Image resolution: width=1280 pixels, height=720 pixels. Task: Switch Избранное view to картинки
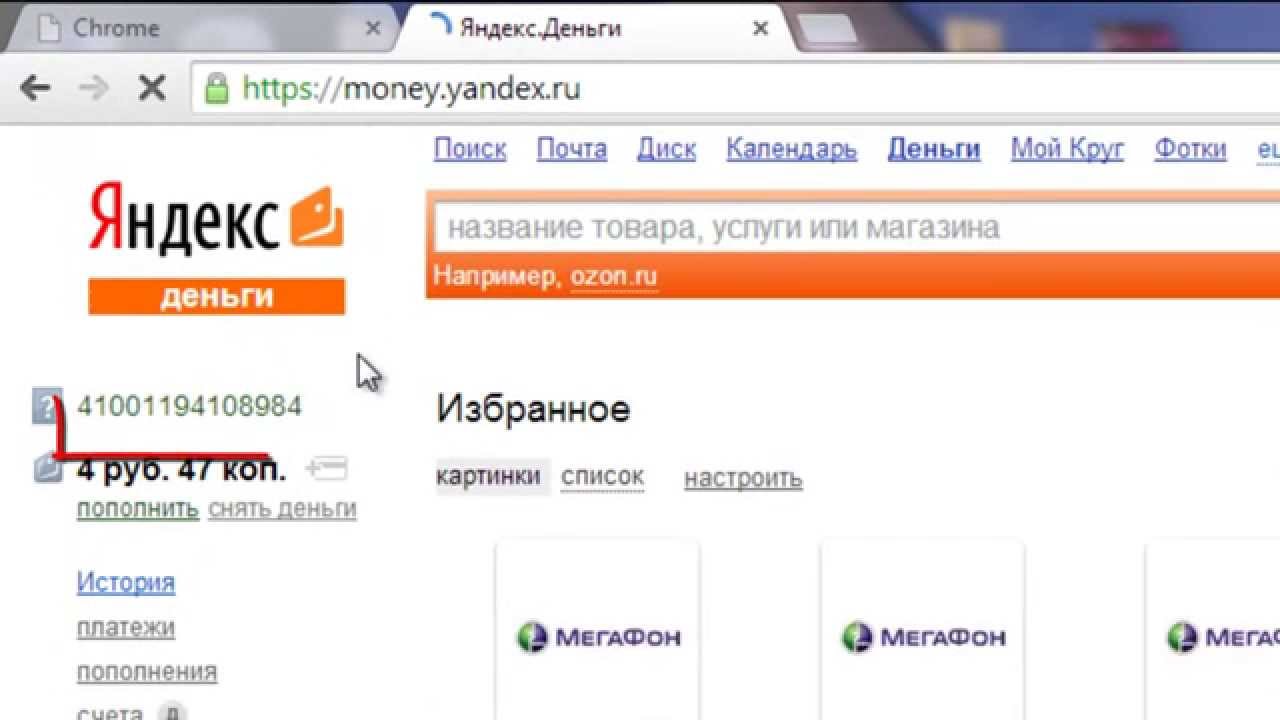pos(488,477)
